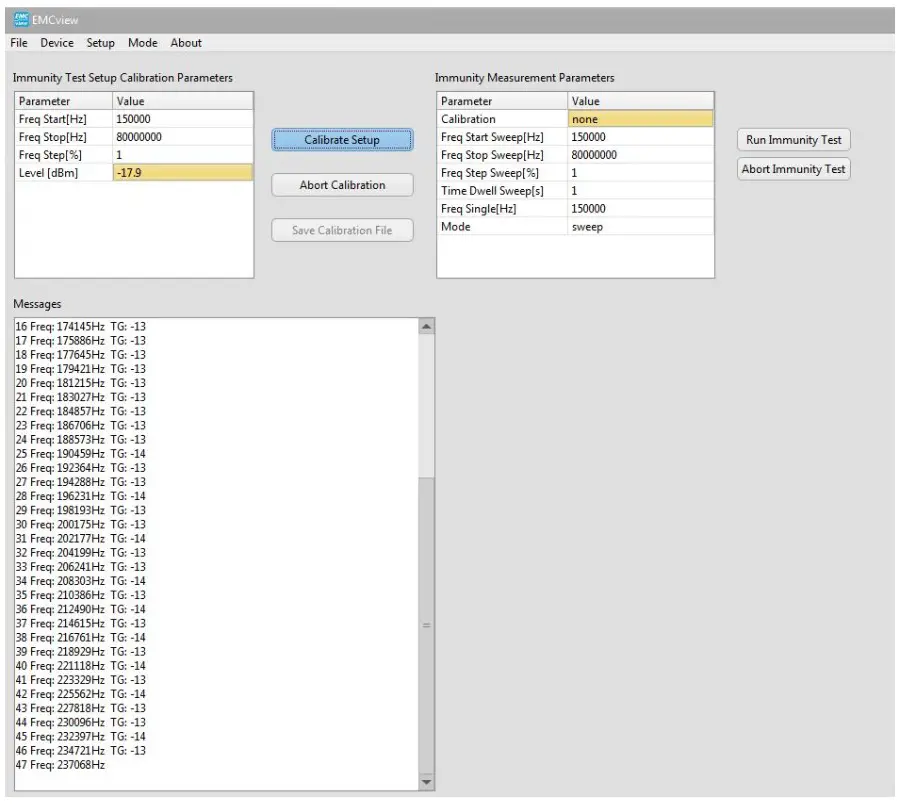This screenshot has width=903, height=807.
Task: Click message line '46 Freq: 234721Hz'
Action: tap(81, 751)
